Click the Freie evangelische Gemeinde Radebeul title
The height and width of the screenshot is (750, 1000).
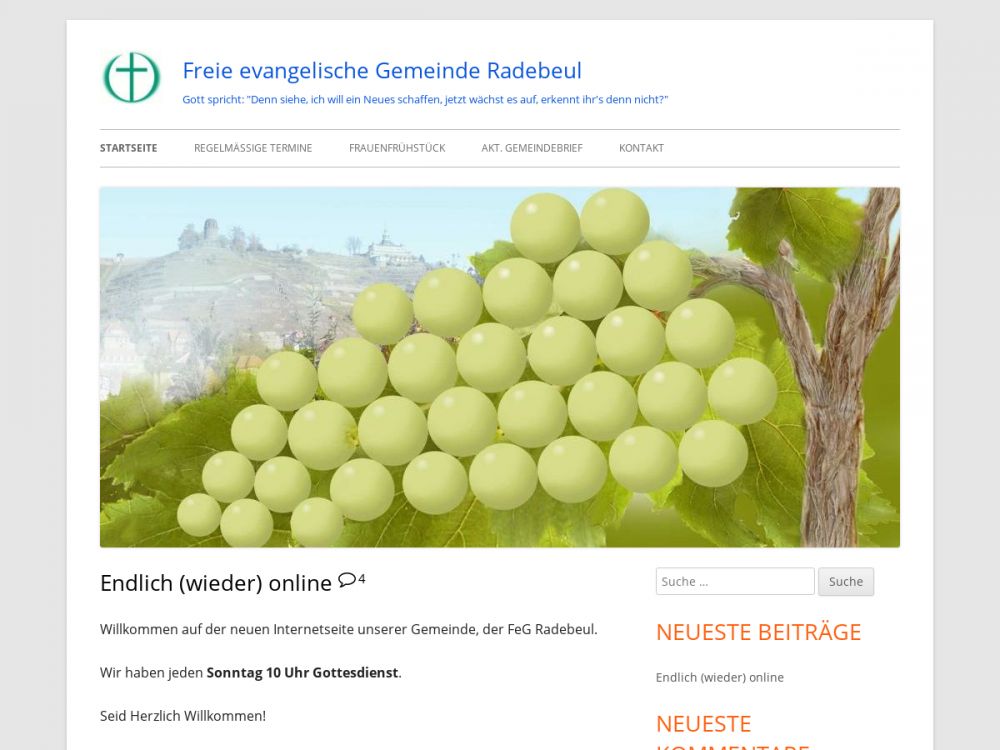(382, 70)
